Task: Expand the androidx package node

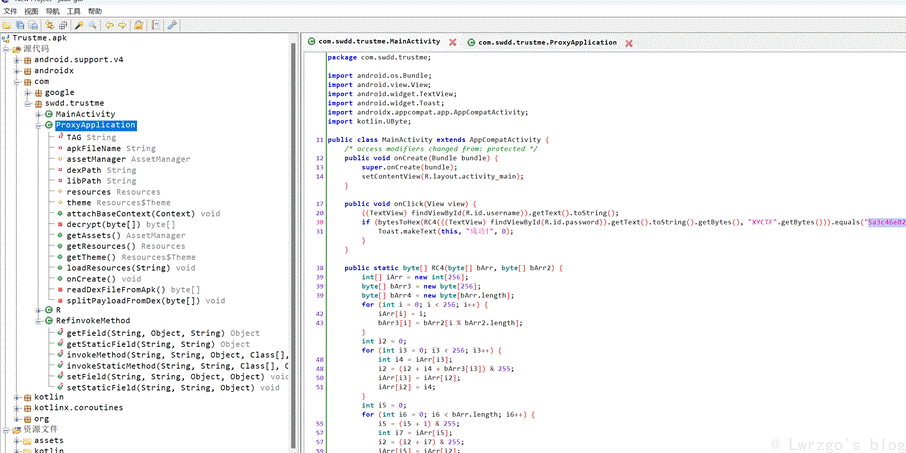Action: tap(17, 70)
